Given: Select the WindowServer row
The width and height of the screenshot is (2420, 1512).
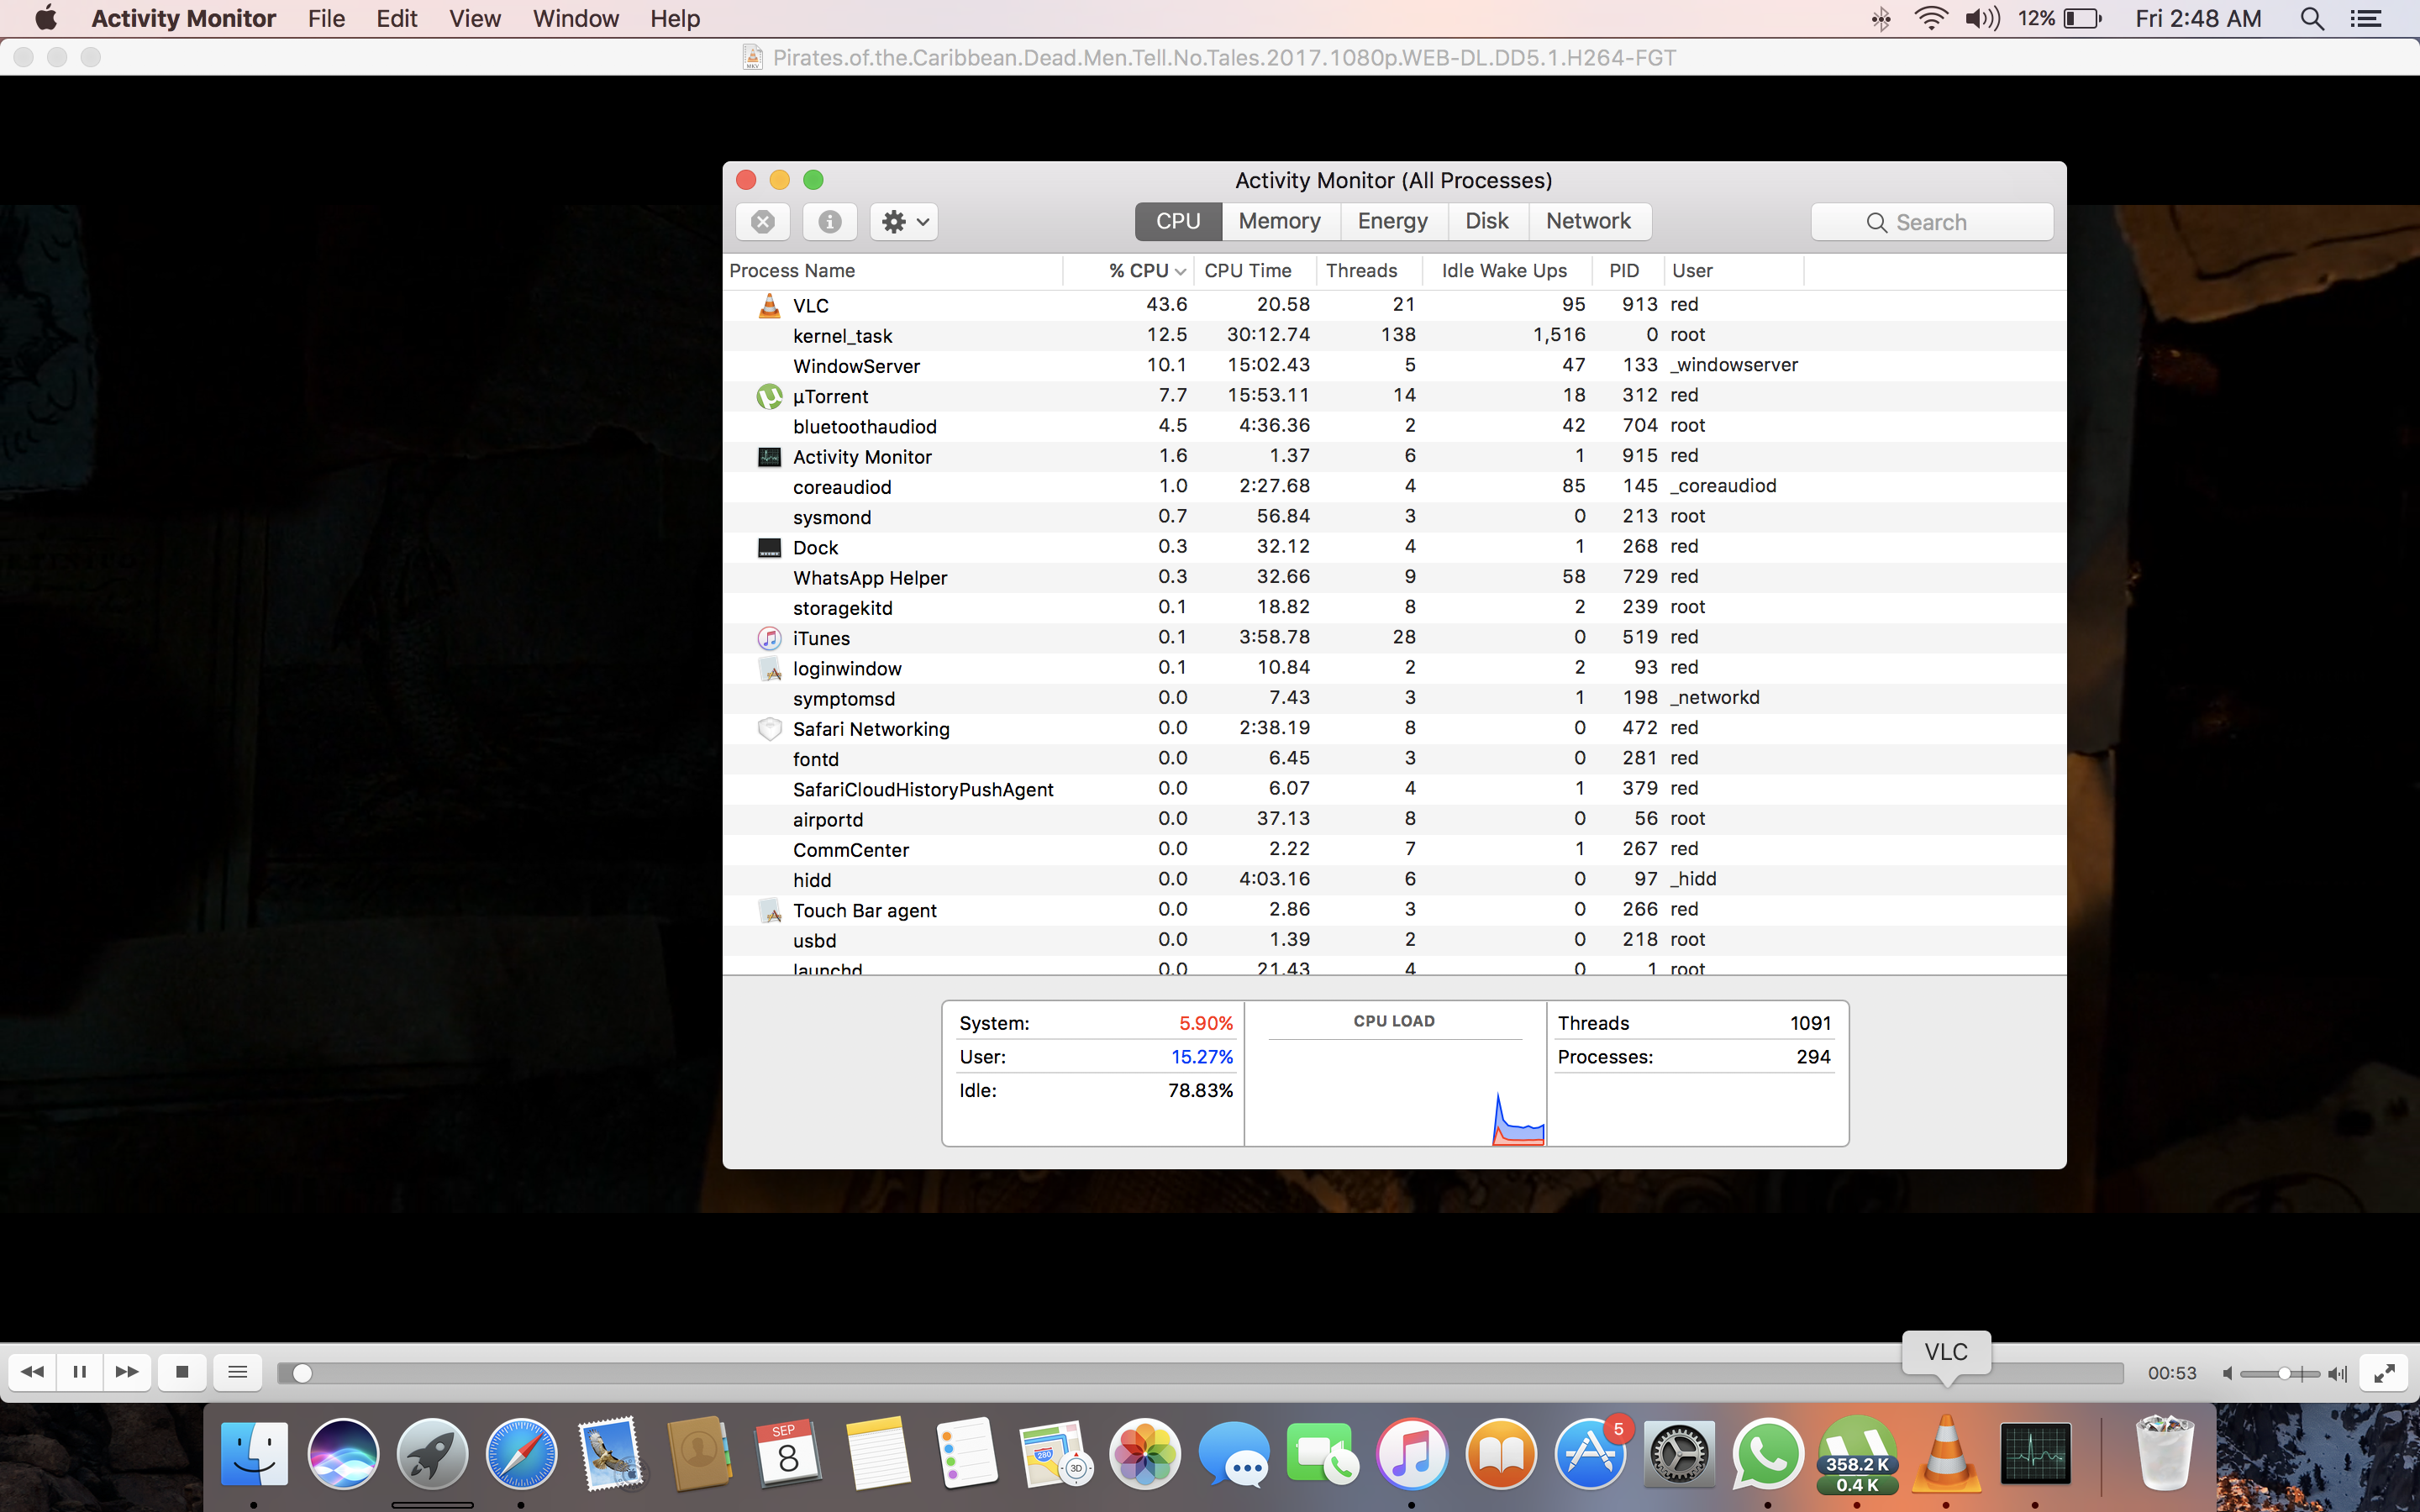Looking at the screenshot, I should 1394,366.
